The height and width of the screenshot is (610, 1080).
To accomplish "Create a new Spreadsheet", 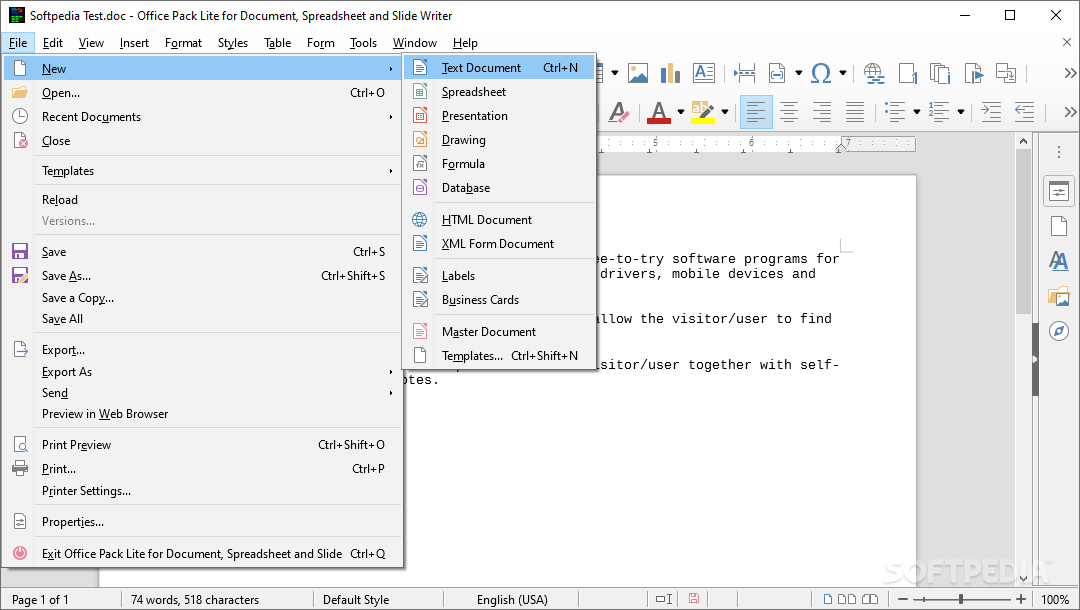I will [499, 92].
